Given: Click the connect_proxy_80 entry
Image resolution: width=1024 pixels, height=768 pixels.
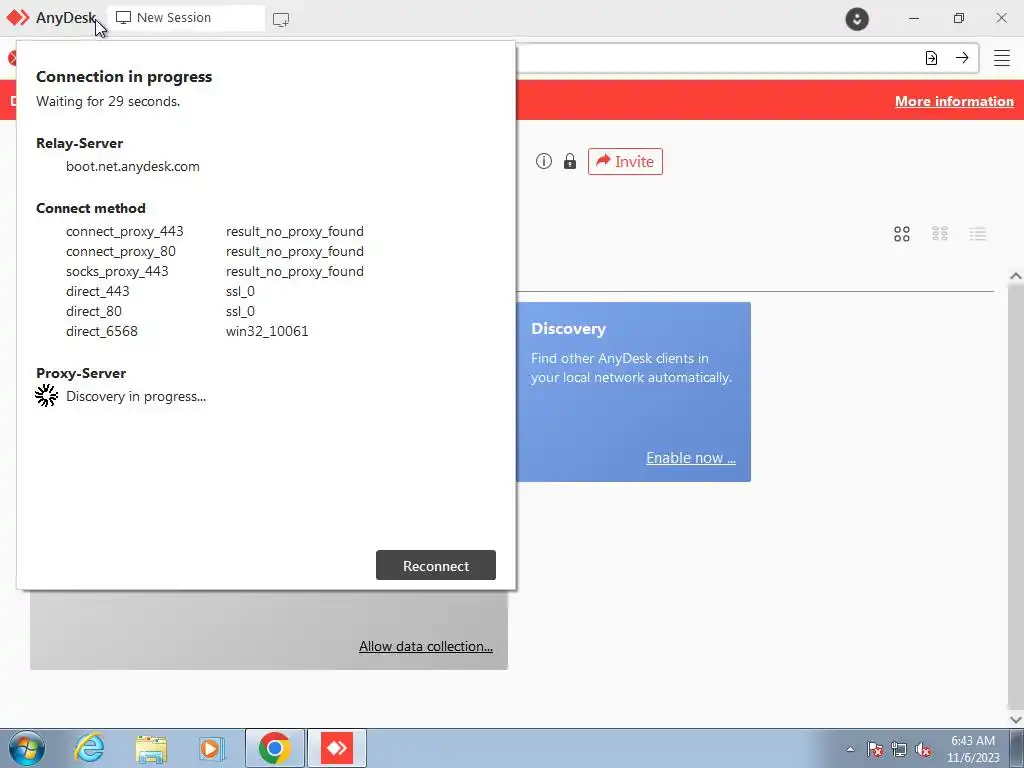Looking at the screenshot, I should pos(121,251).
